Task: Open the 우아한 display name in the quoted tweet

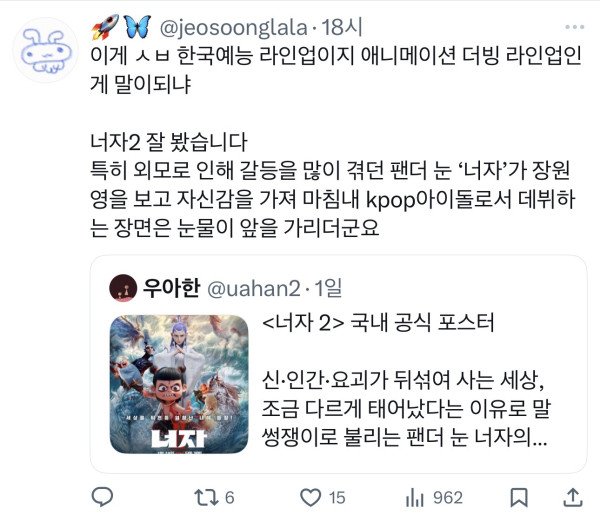Action: 171,288
